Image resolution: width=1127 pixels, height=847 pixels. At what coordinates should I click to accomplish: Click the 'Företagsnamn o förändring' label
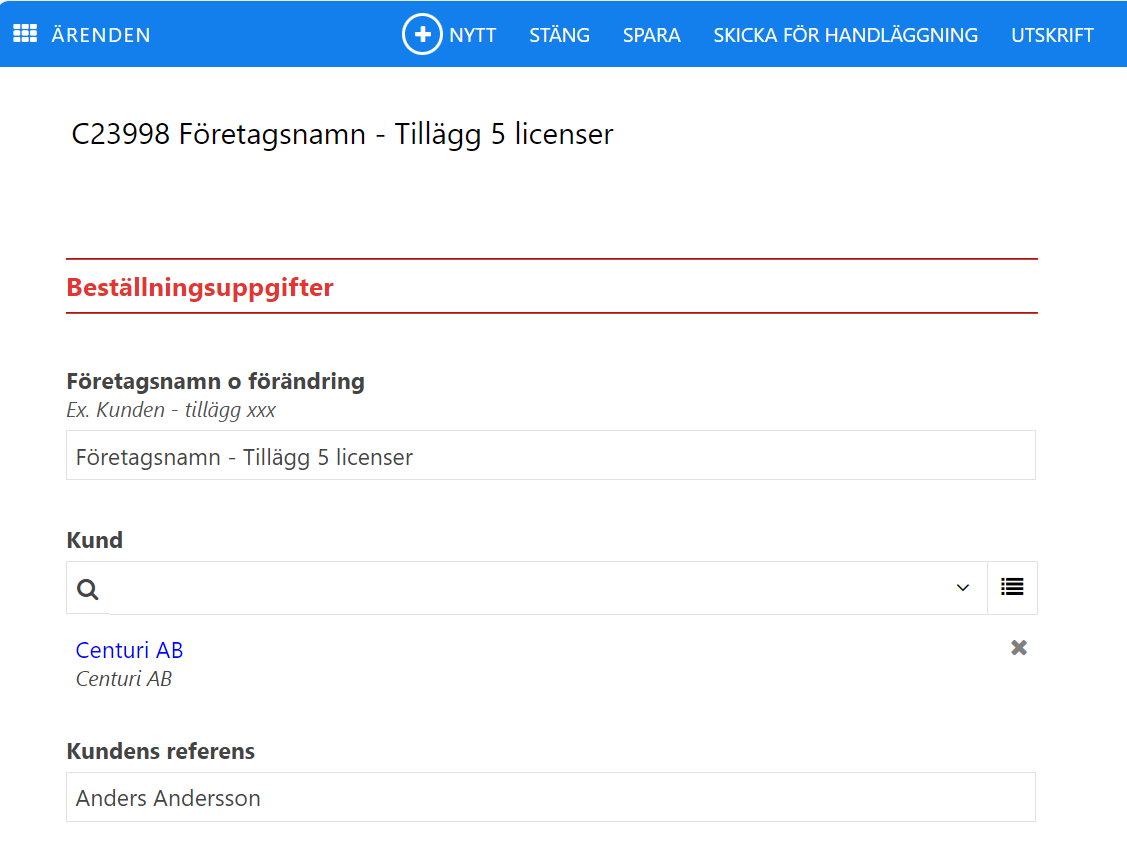[216, 381]
